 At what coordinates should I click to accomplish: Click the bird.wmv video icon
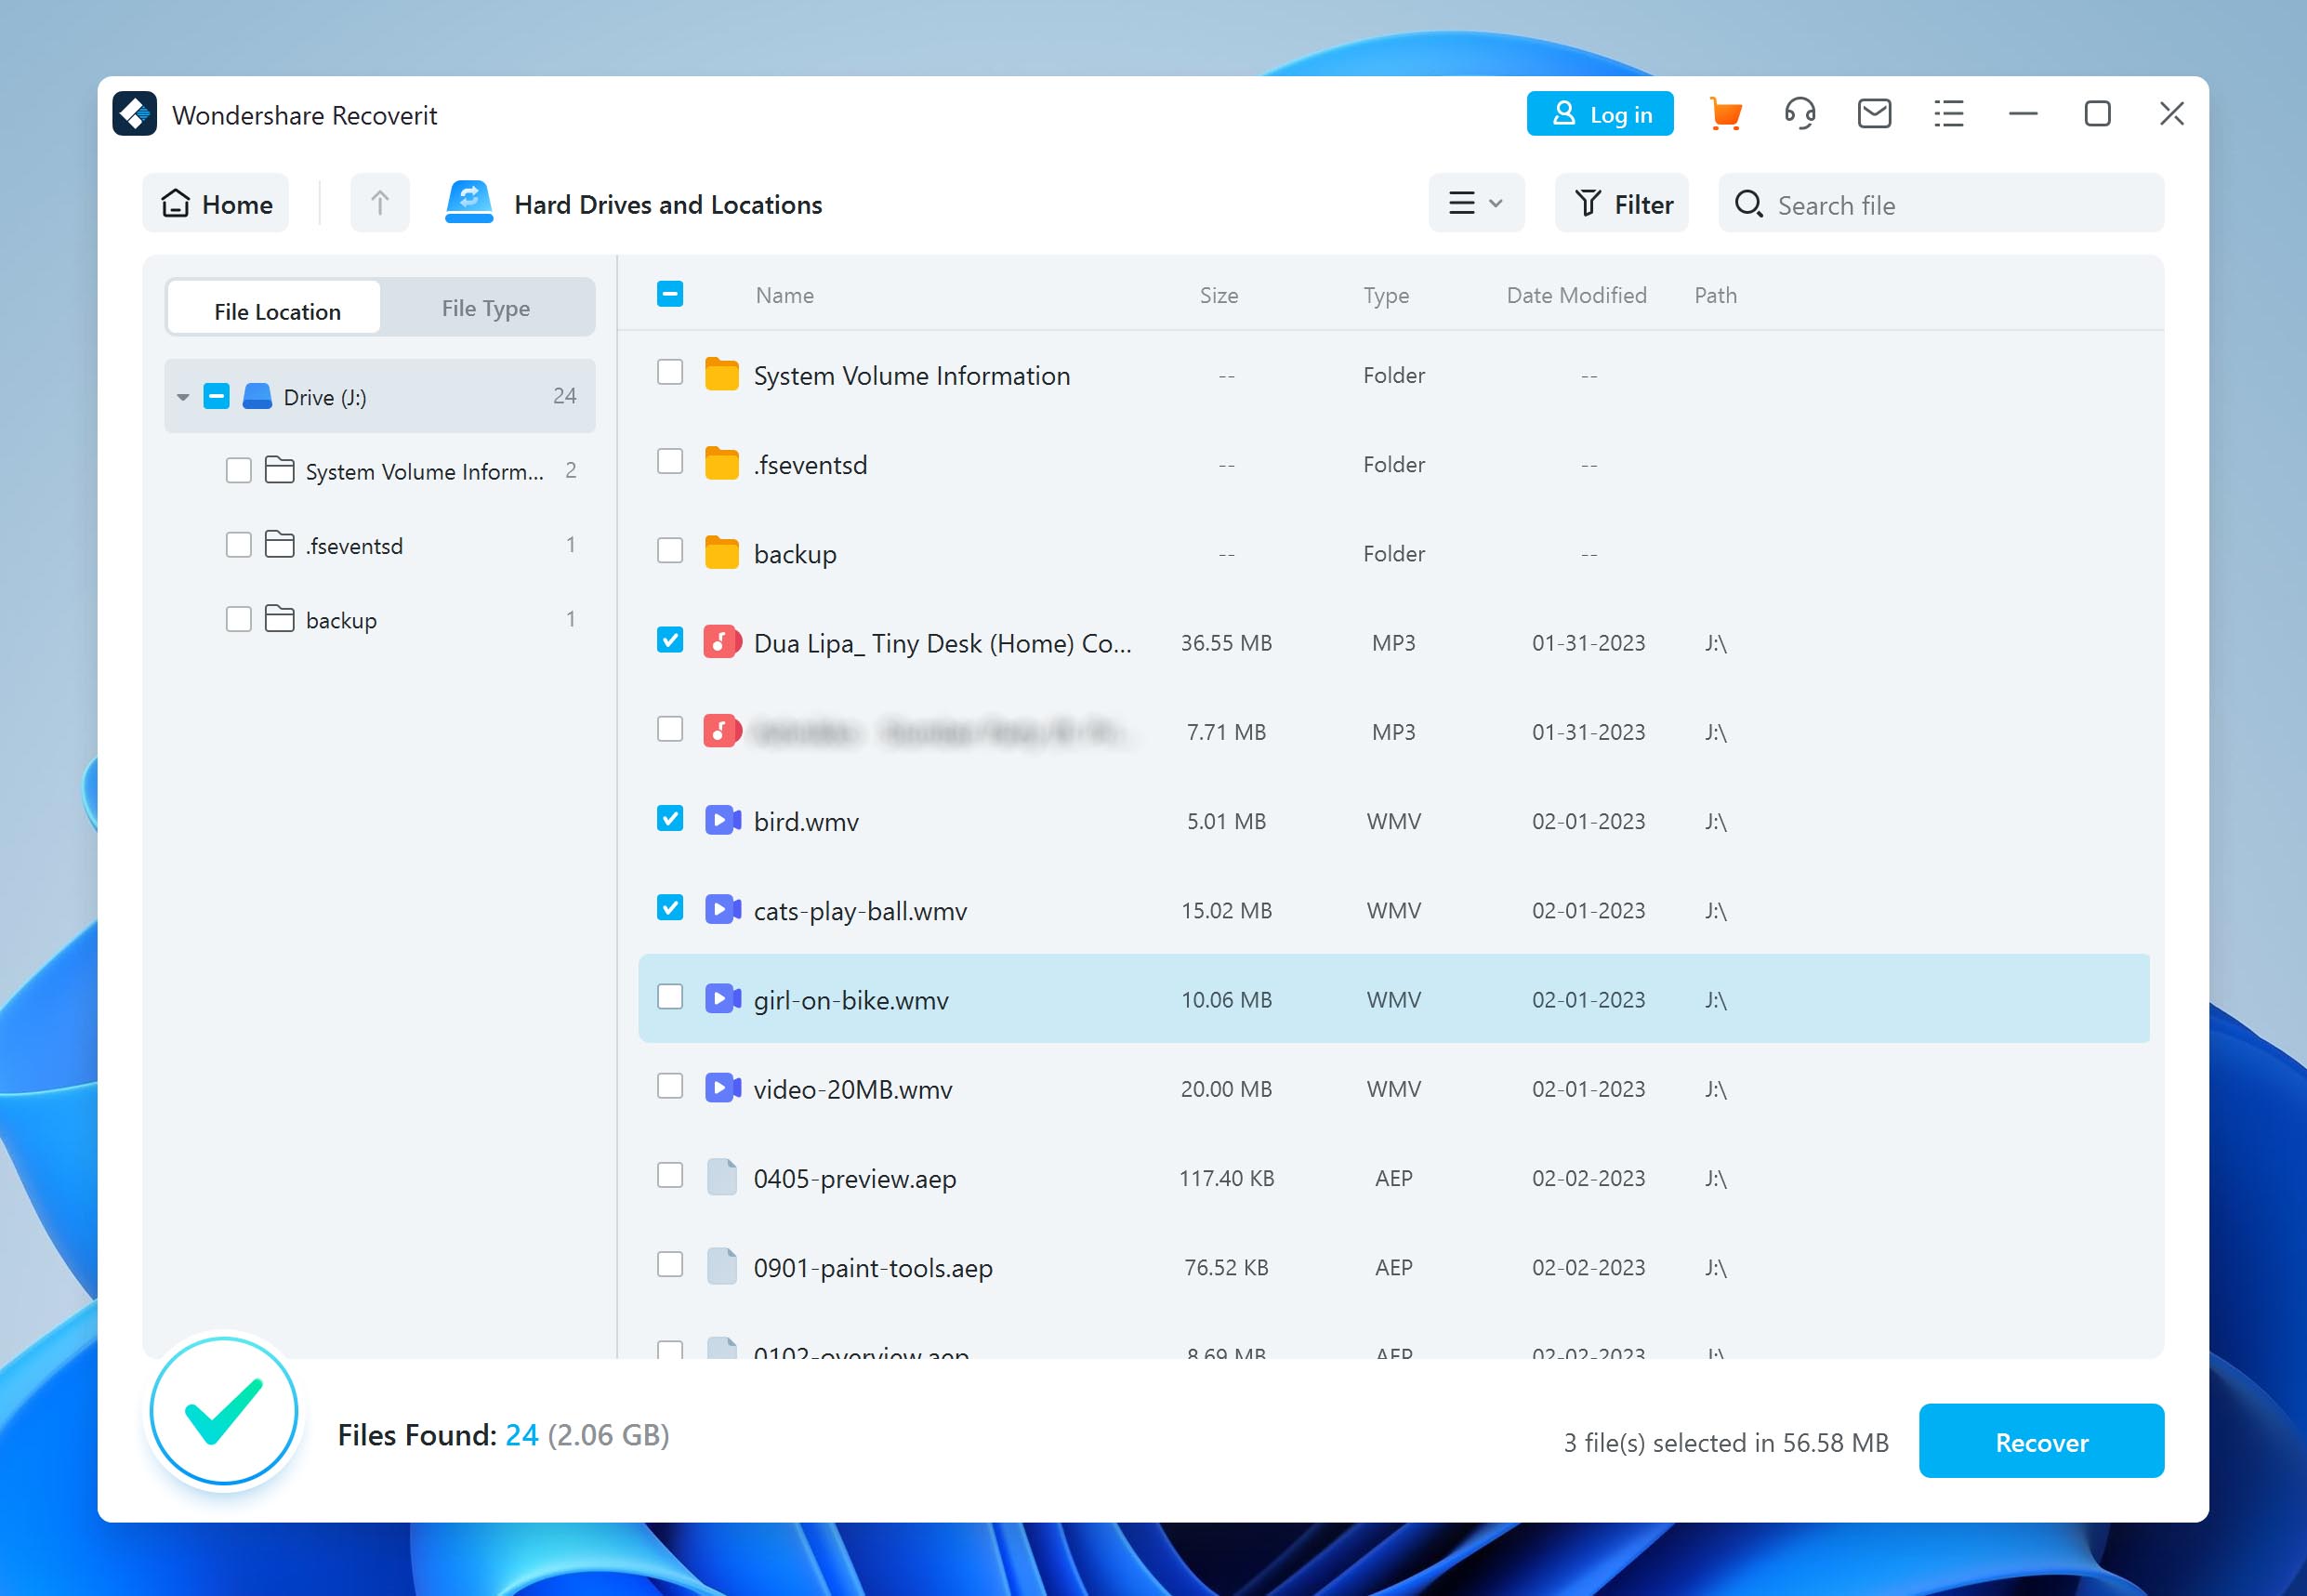722,820
